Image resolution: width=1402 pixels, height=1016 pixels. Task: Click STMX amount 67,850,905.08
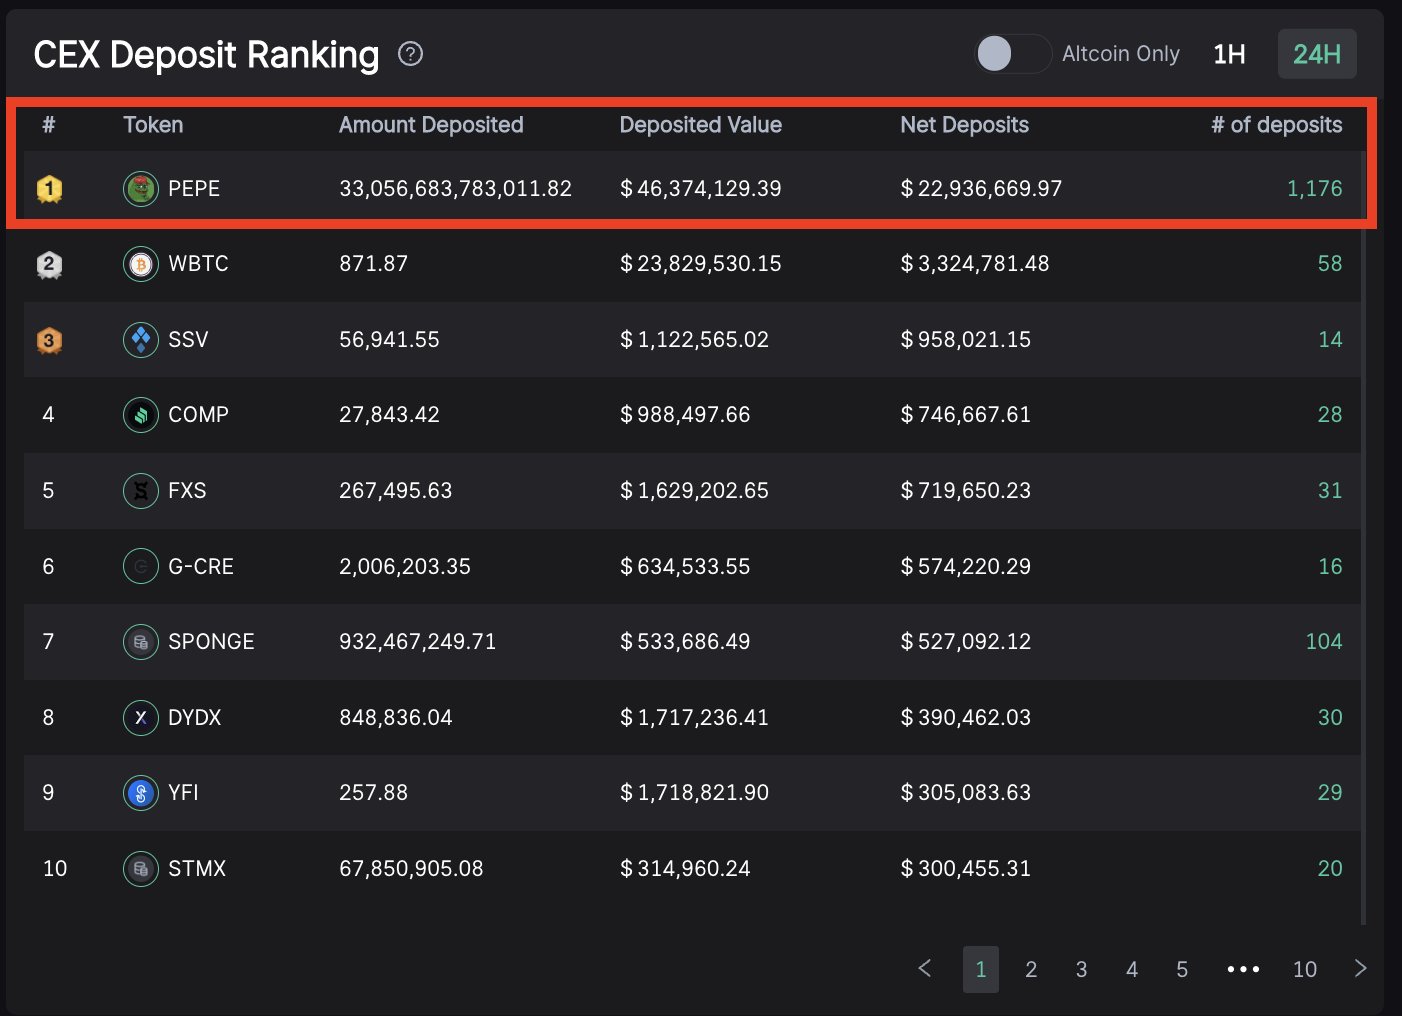[x=411, y=868]
